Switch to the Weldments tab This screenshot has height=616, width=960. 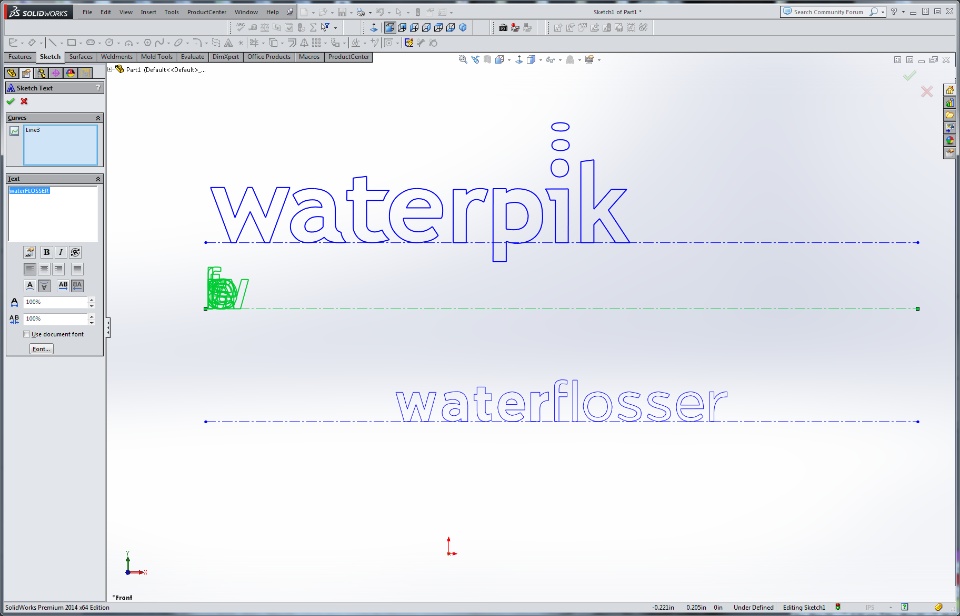click(116, 57)
